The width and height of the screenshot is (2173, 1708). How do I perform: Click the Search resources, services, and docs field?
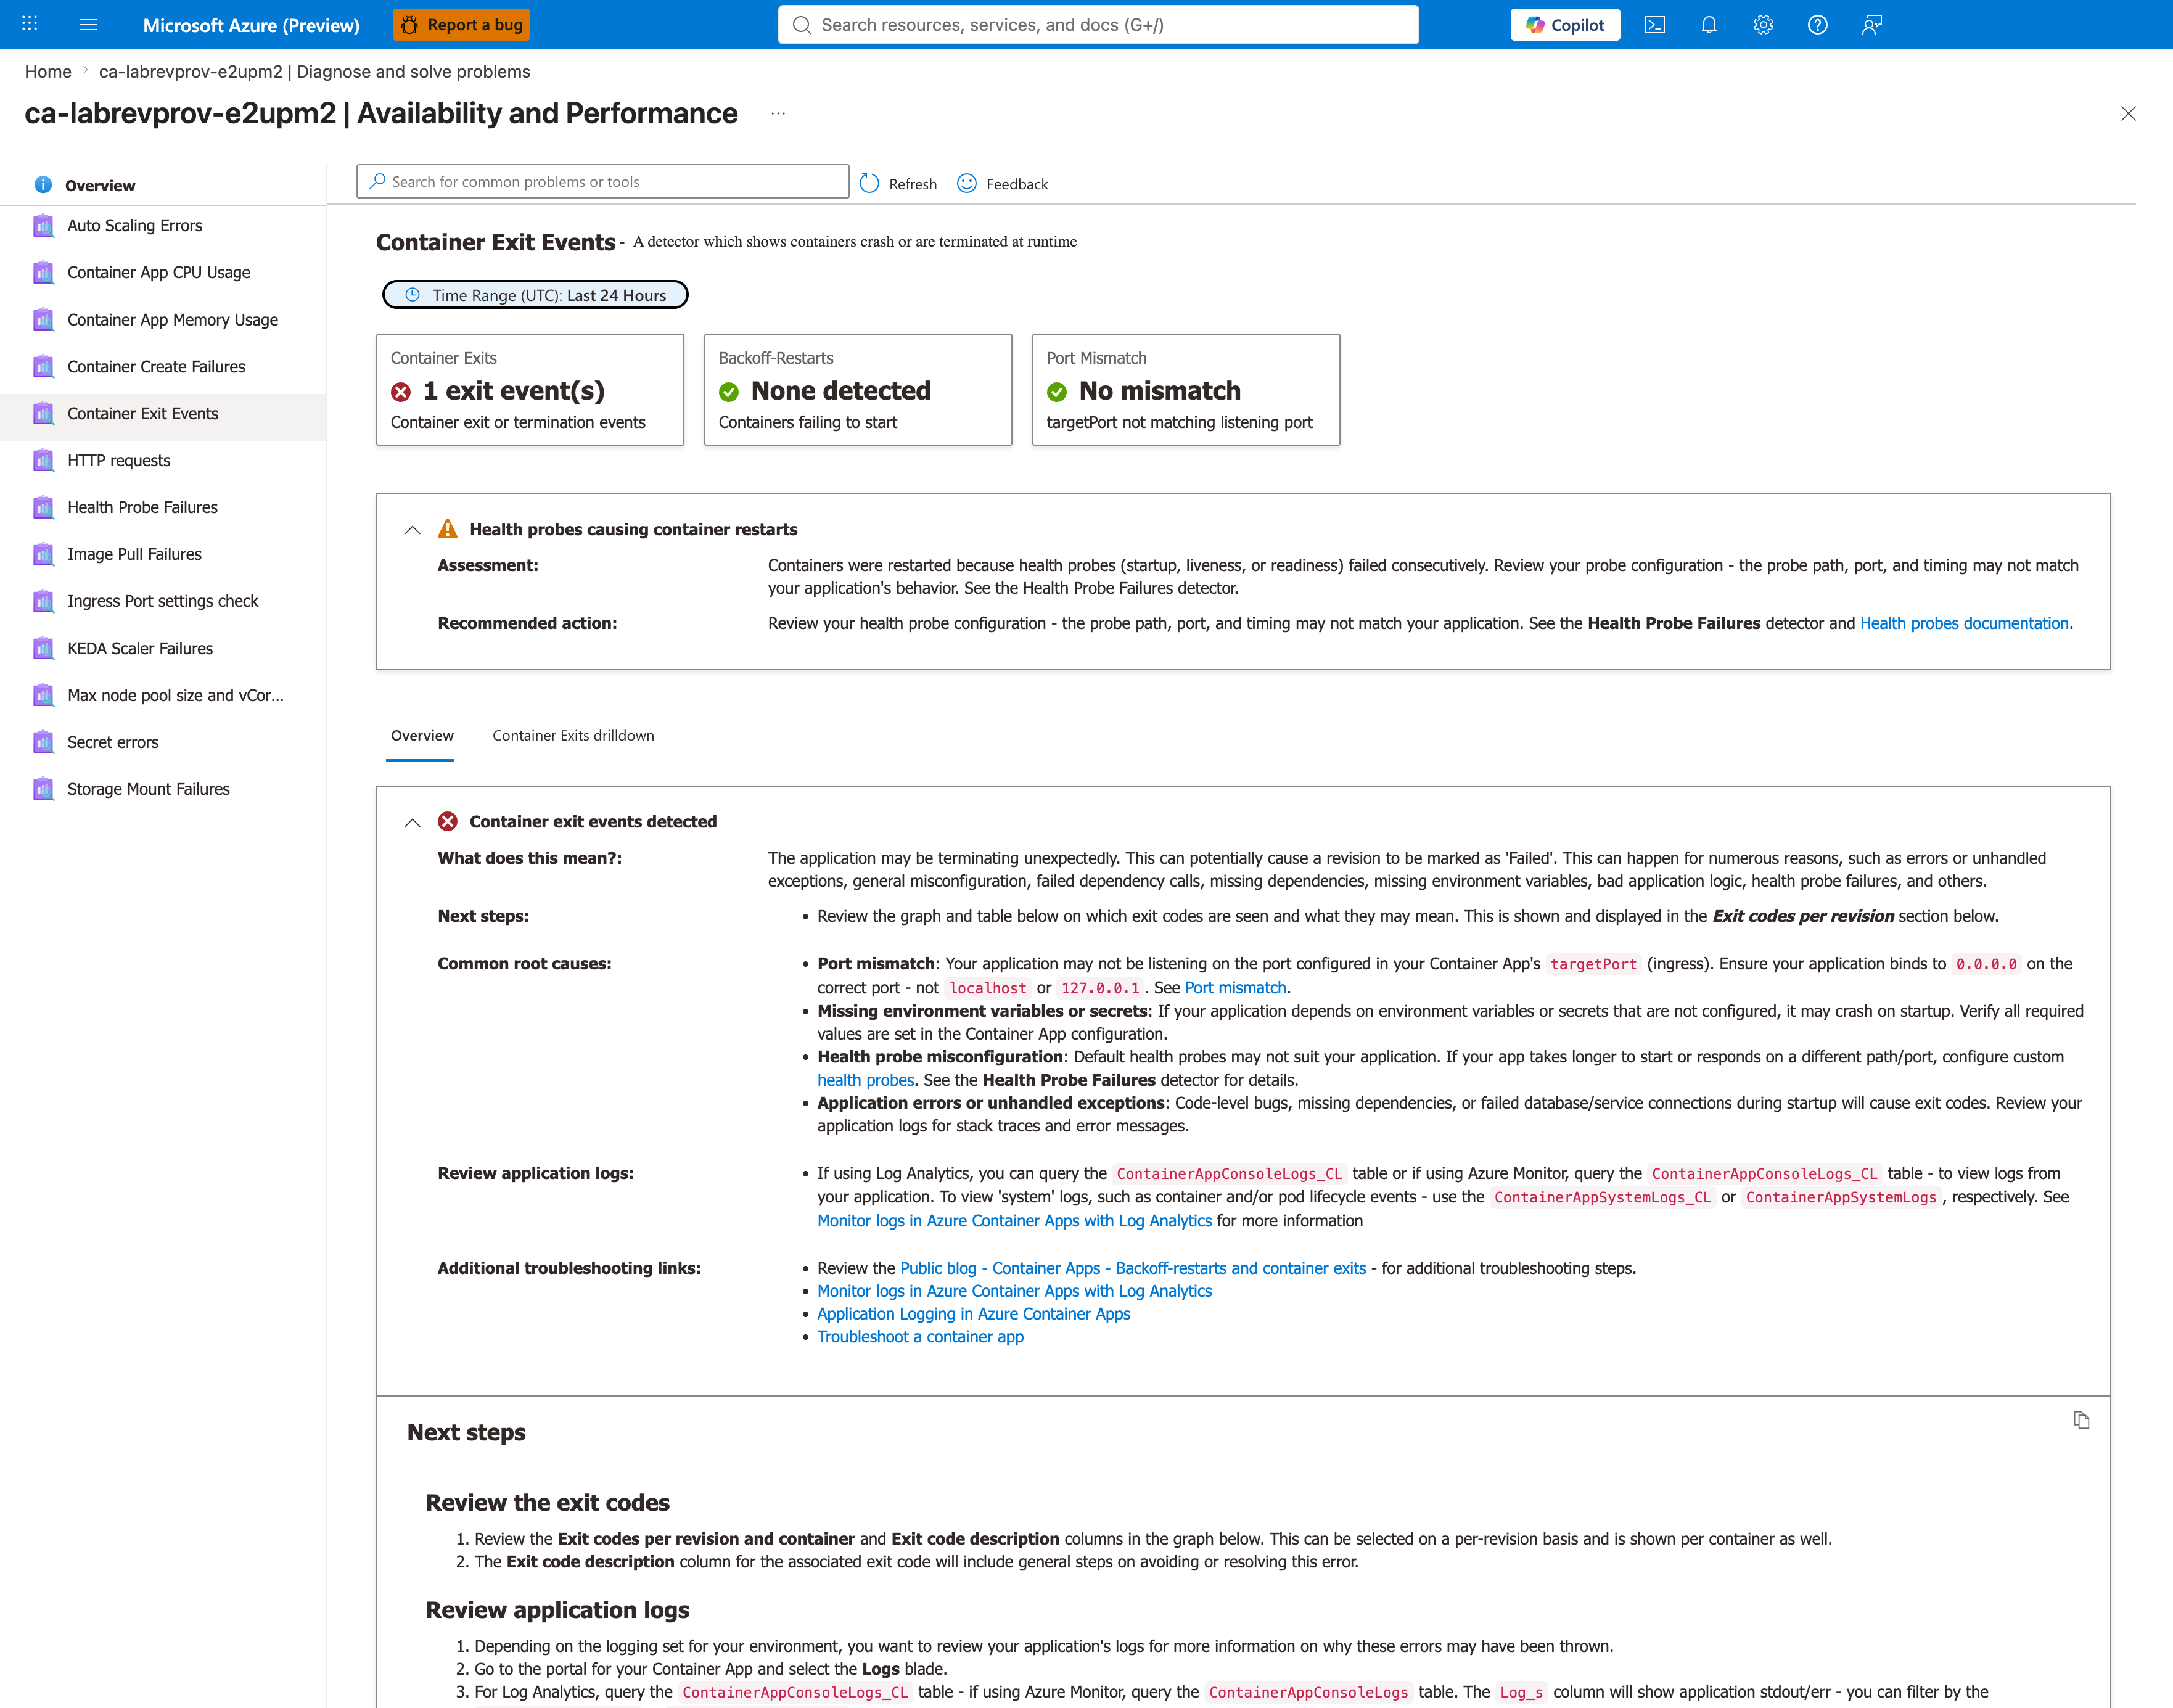(x=1098, y=25)
